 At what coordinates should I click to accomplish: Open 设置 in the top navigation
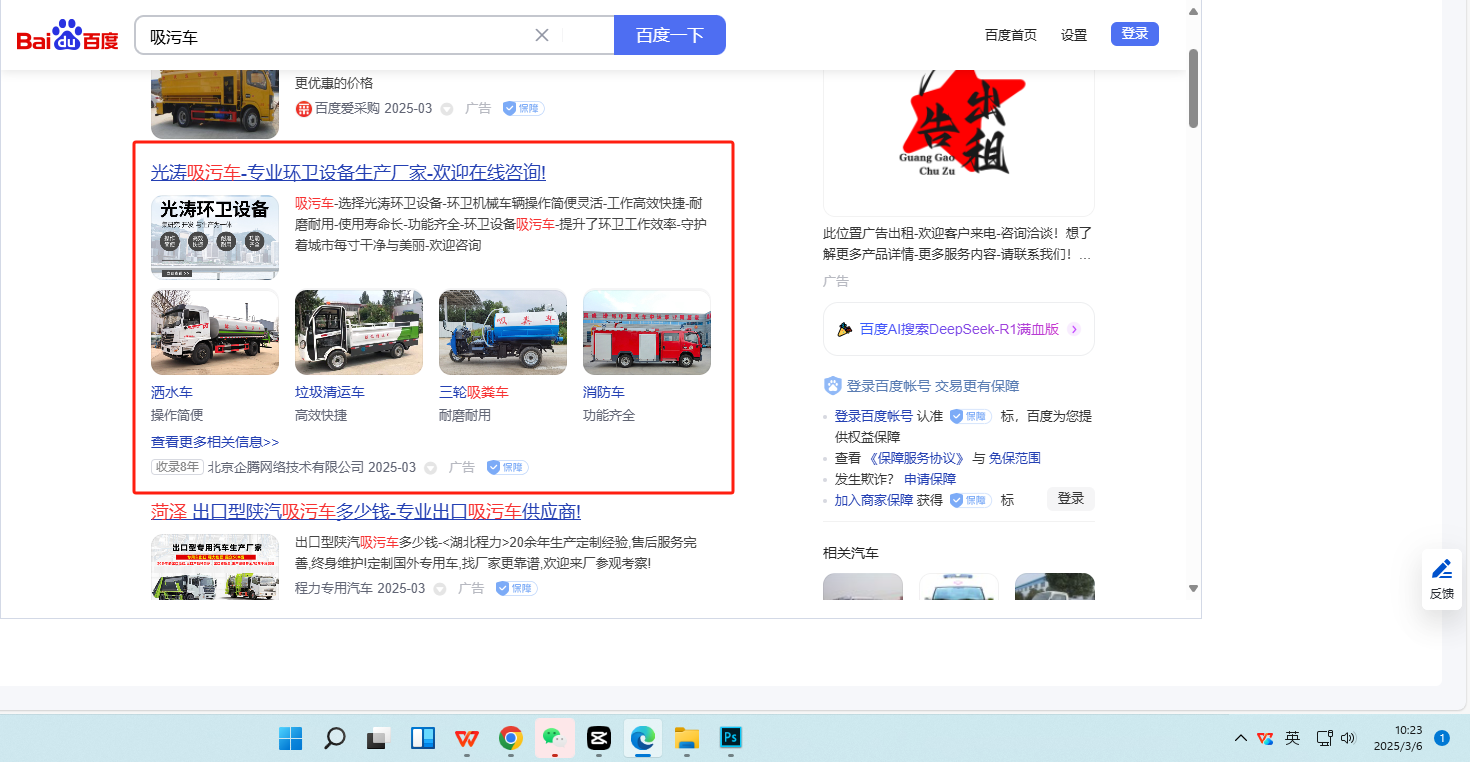[x=1074, y=35]
